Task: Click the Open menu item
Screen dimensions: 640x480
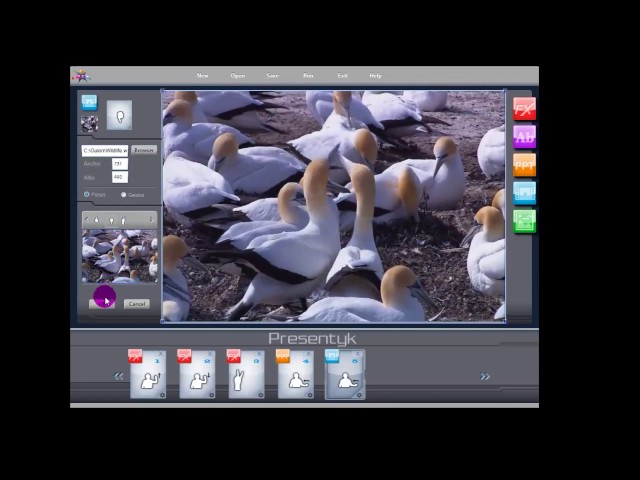Action: (238, 76)
